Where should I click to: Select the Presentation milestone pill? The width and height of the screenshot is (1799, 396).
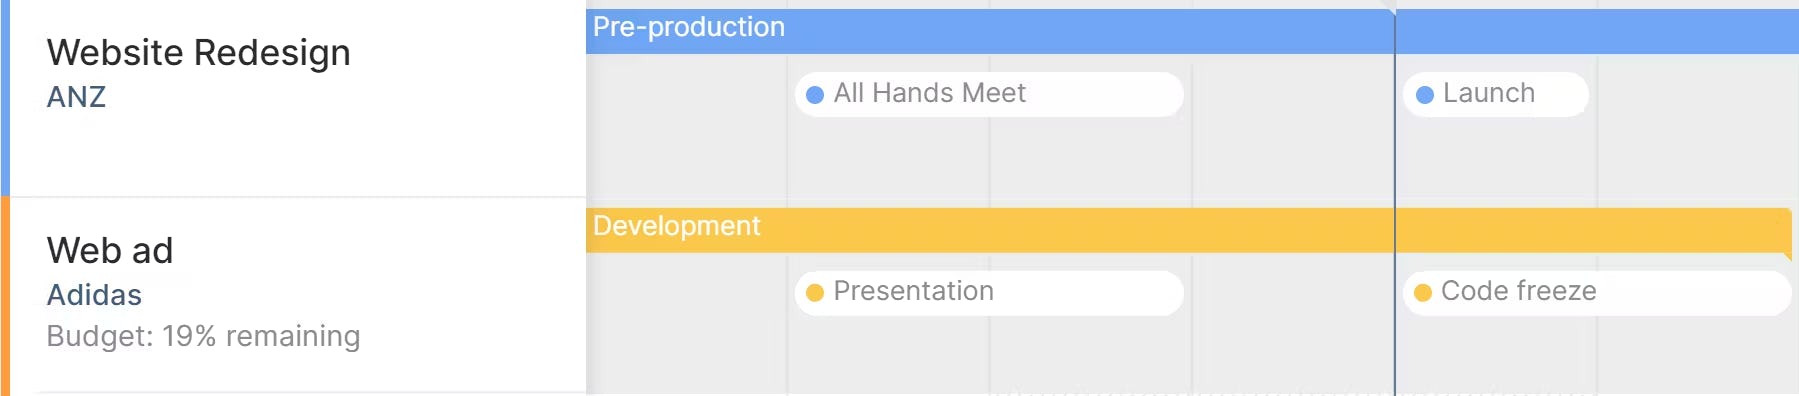989,292
